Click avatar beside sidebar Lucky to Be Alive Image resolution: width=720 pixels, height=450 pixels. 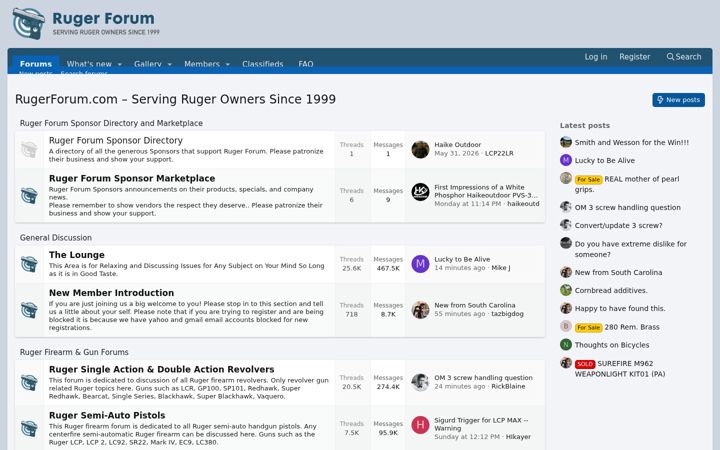(x=566, y=160)
